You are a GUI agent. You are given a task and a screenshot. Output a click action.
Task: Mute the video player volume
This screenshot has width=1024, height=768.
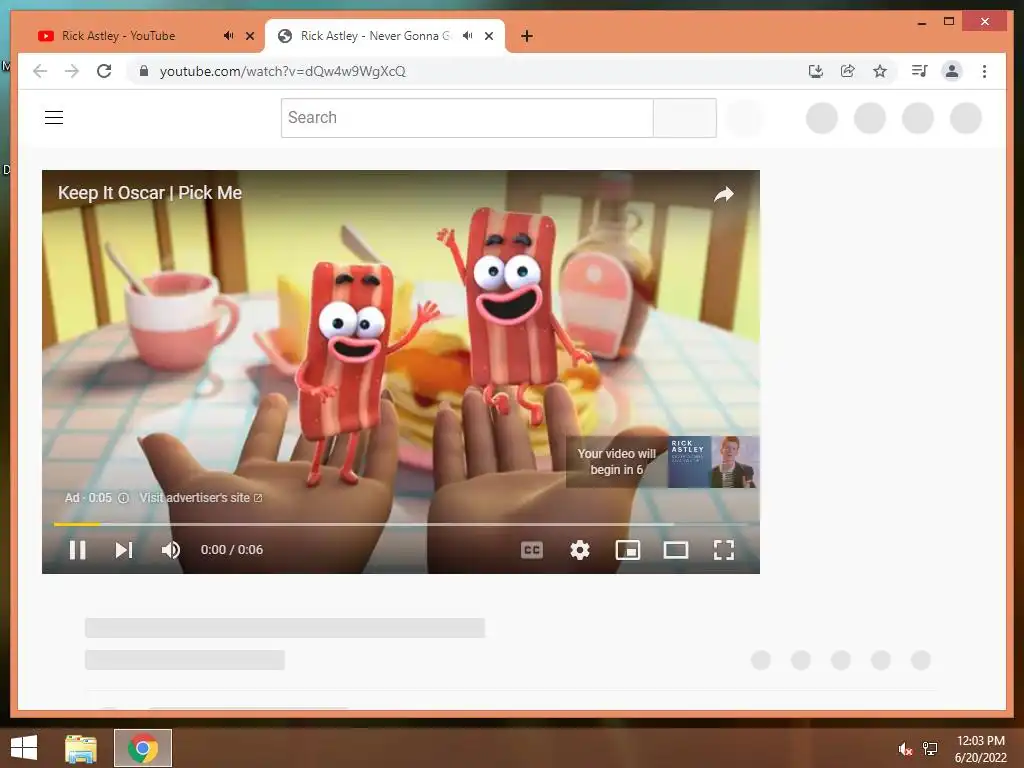(x=170, y=550)
